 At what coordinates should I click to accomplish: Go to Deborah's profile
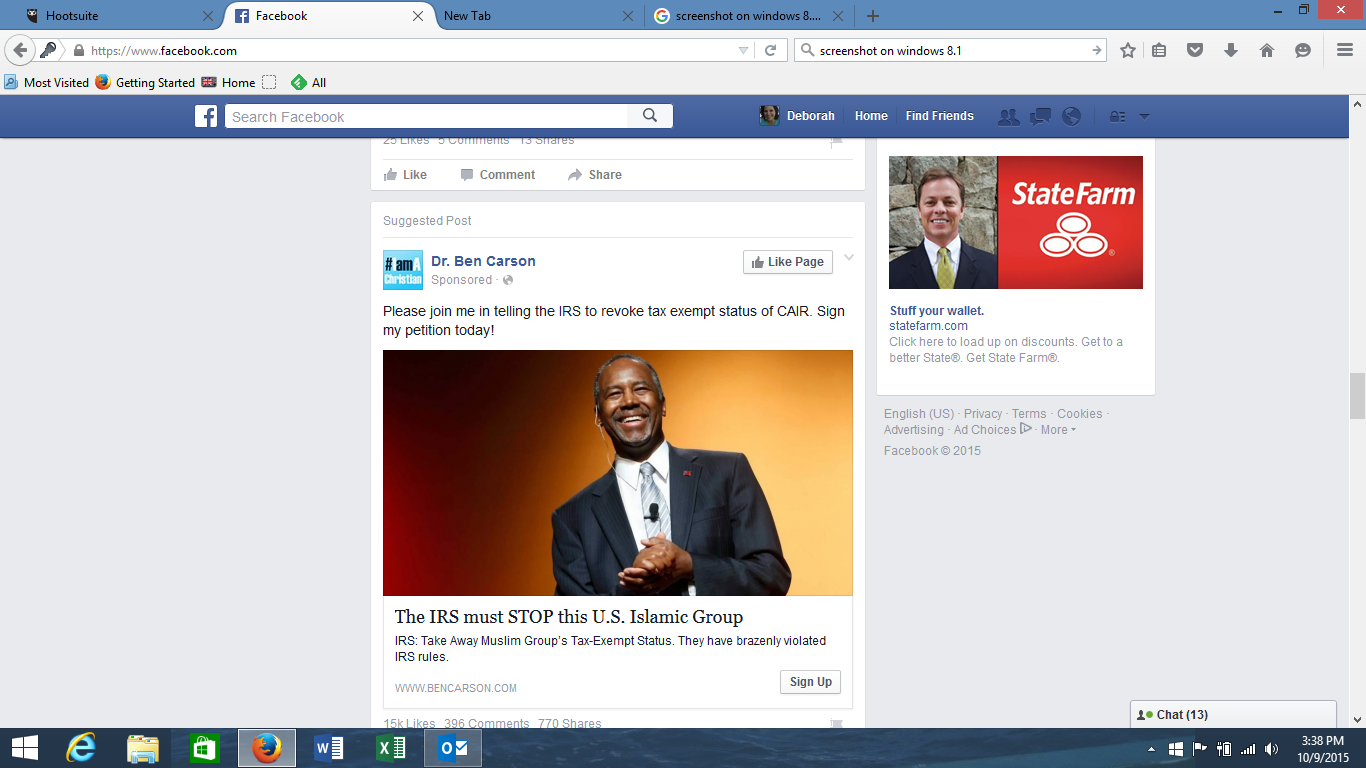pos(797,116)
